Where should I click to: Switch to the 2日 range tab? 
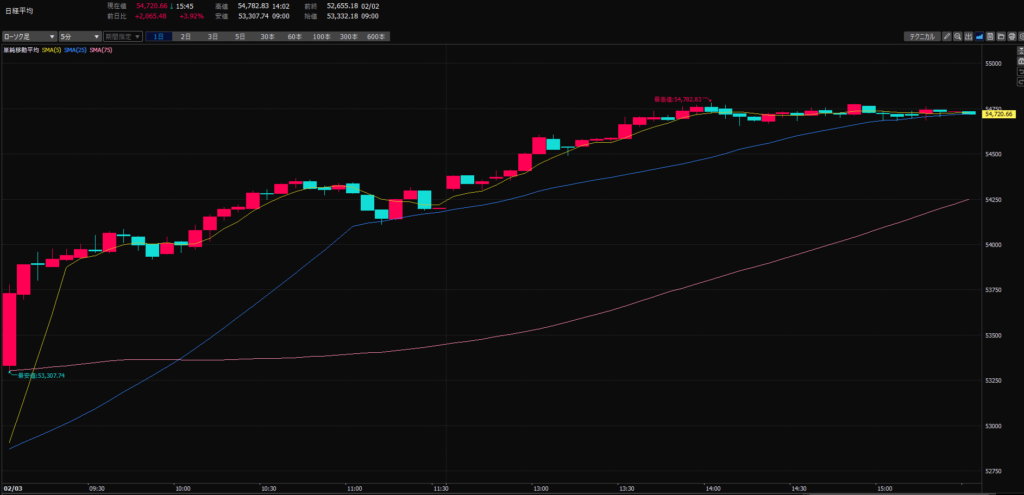186,36
